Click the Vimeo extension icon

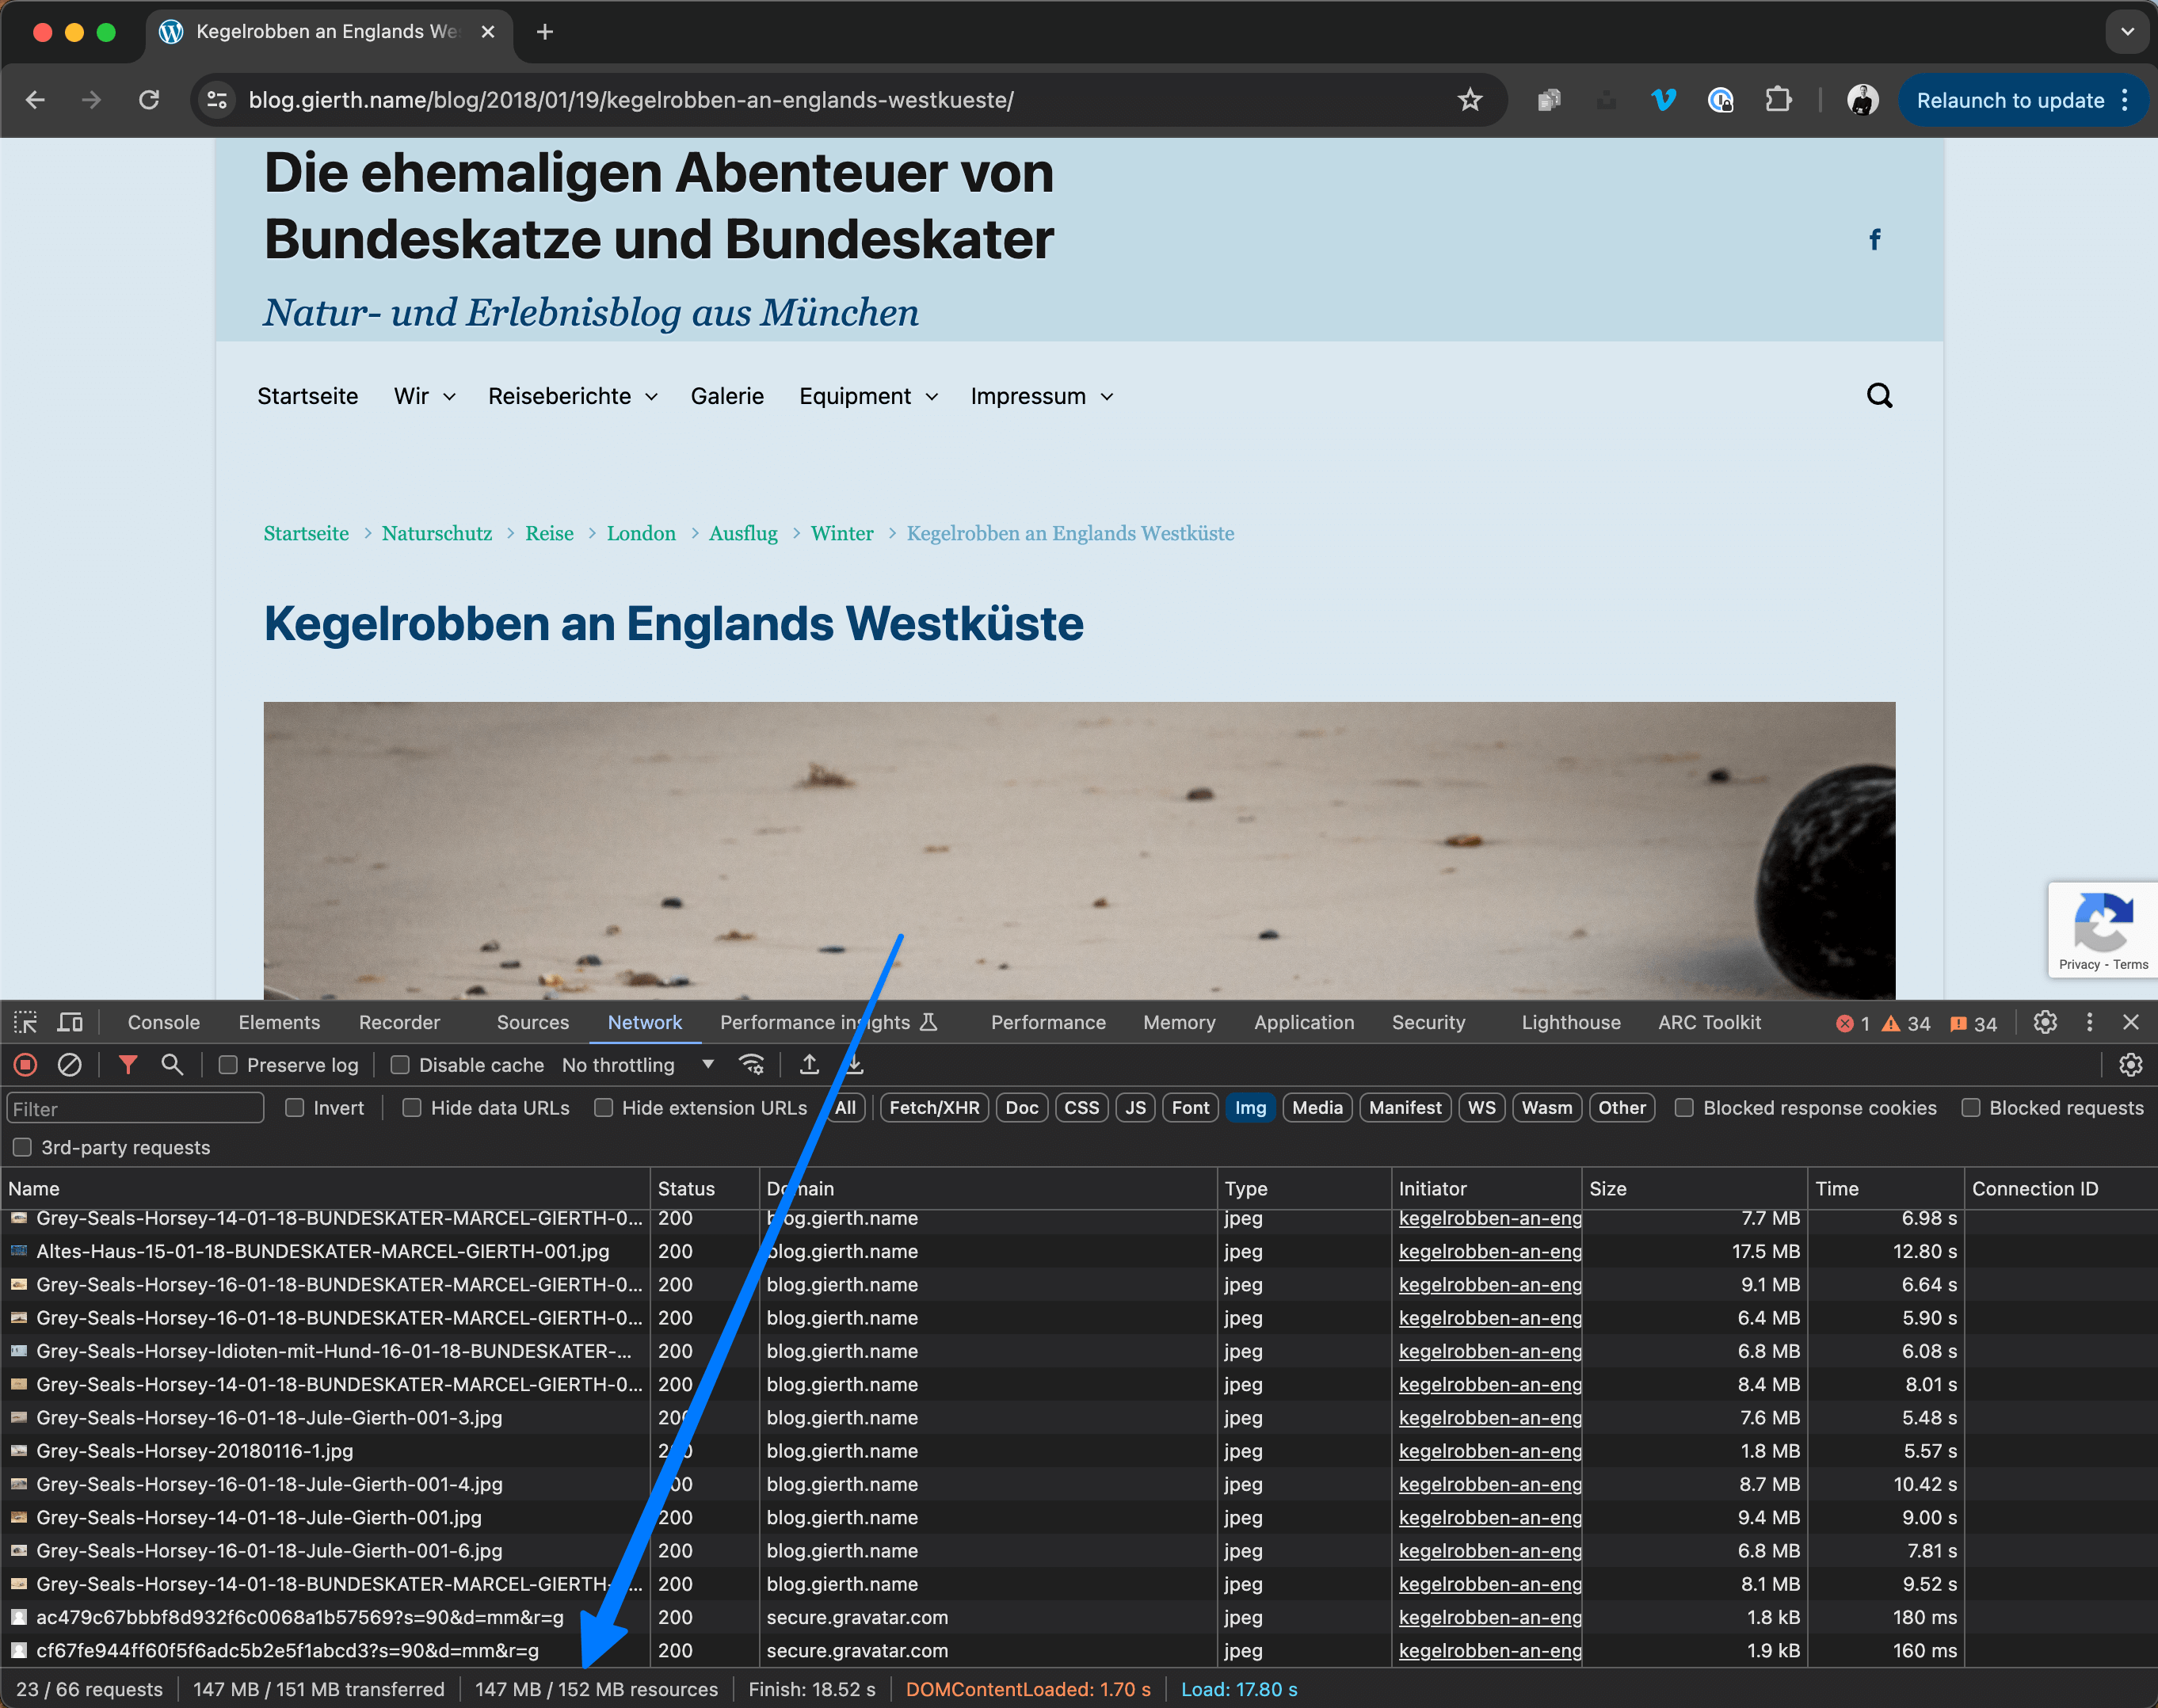[x=1664, y=100]
